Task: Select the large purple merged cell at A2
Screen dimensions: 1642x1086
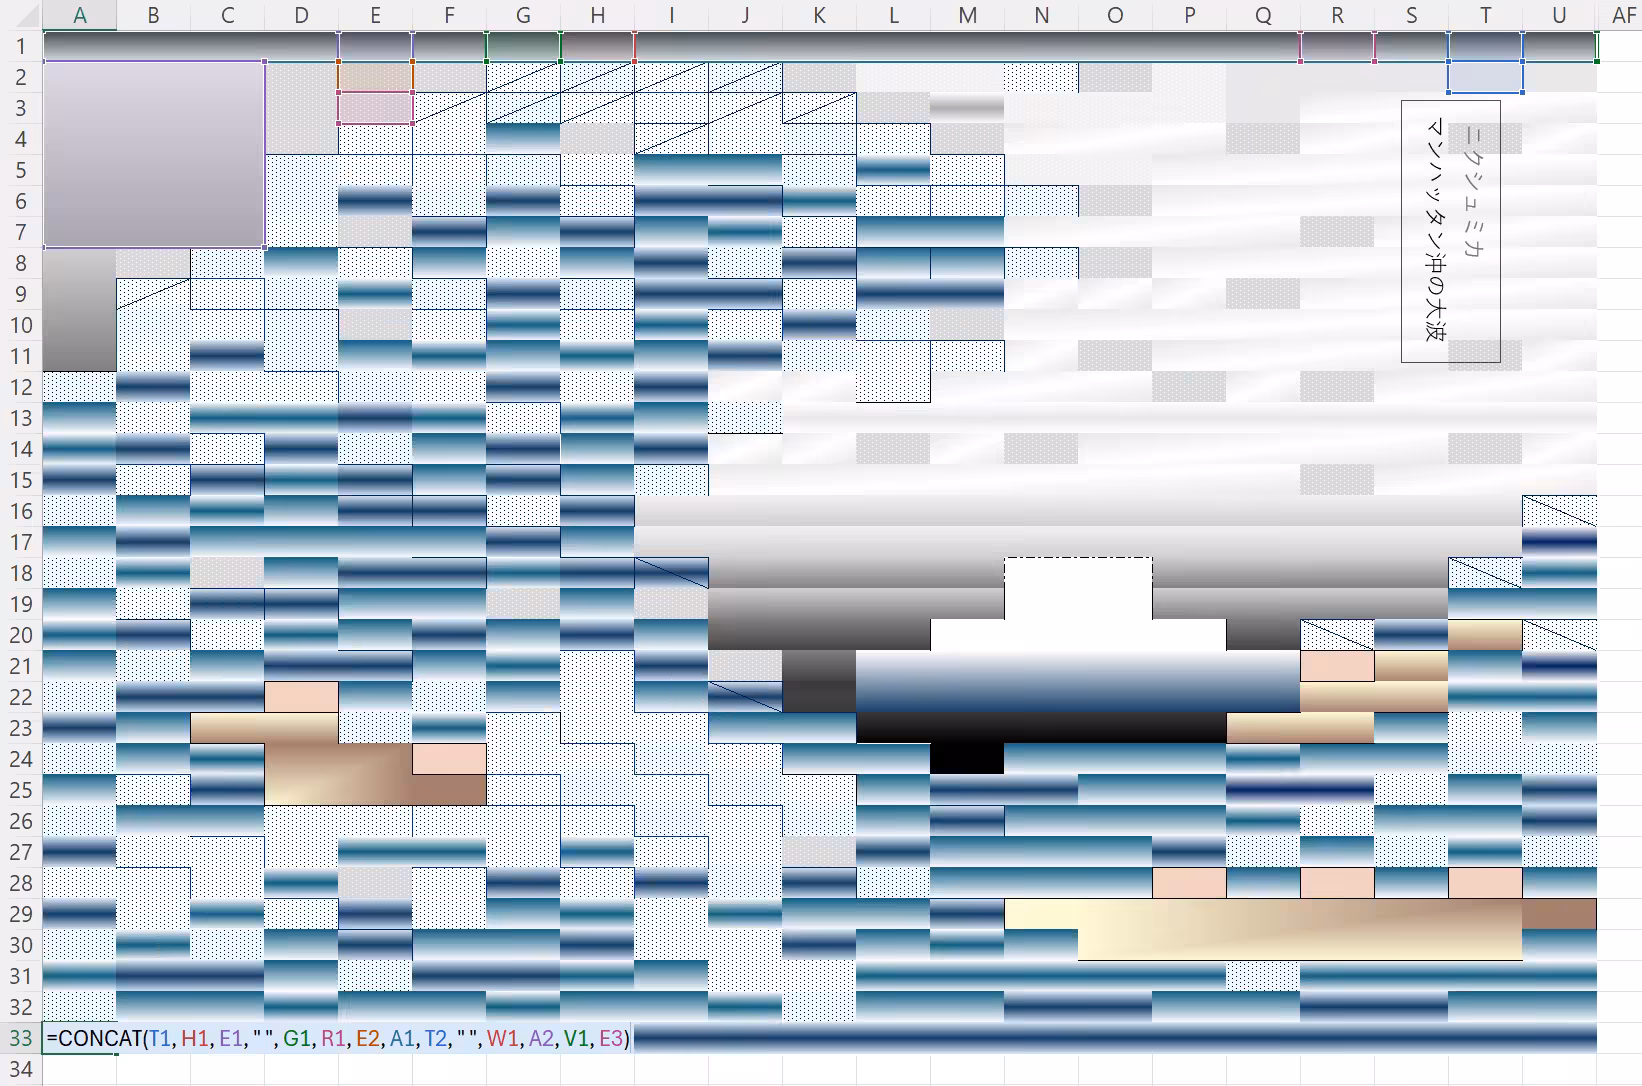Action: tap(154, 154)
